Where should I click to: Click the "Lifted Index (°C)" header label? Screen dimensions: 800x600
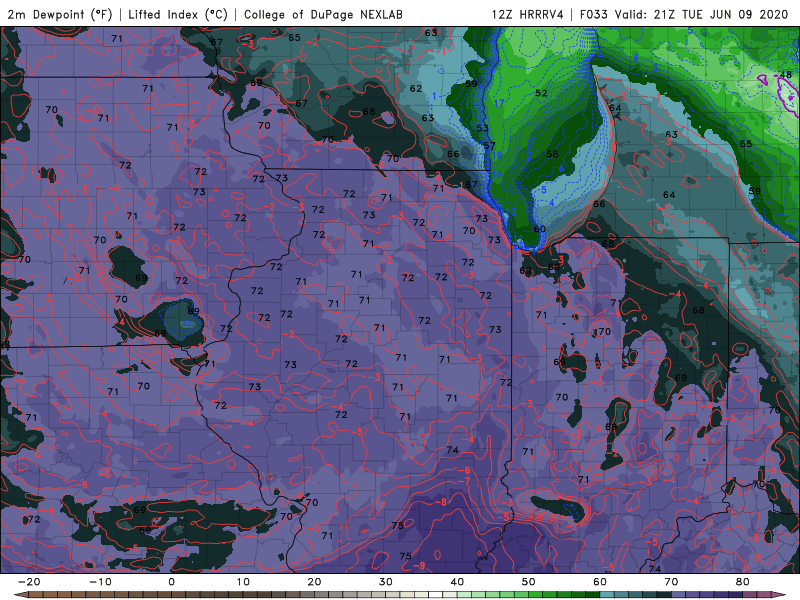178,14
